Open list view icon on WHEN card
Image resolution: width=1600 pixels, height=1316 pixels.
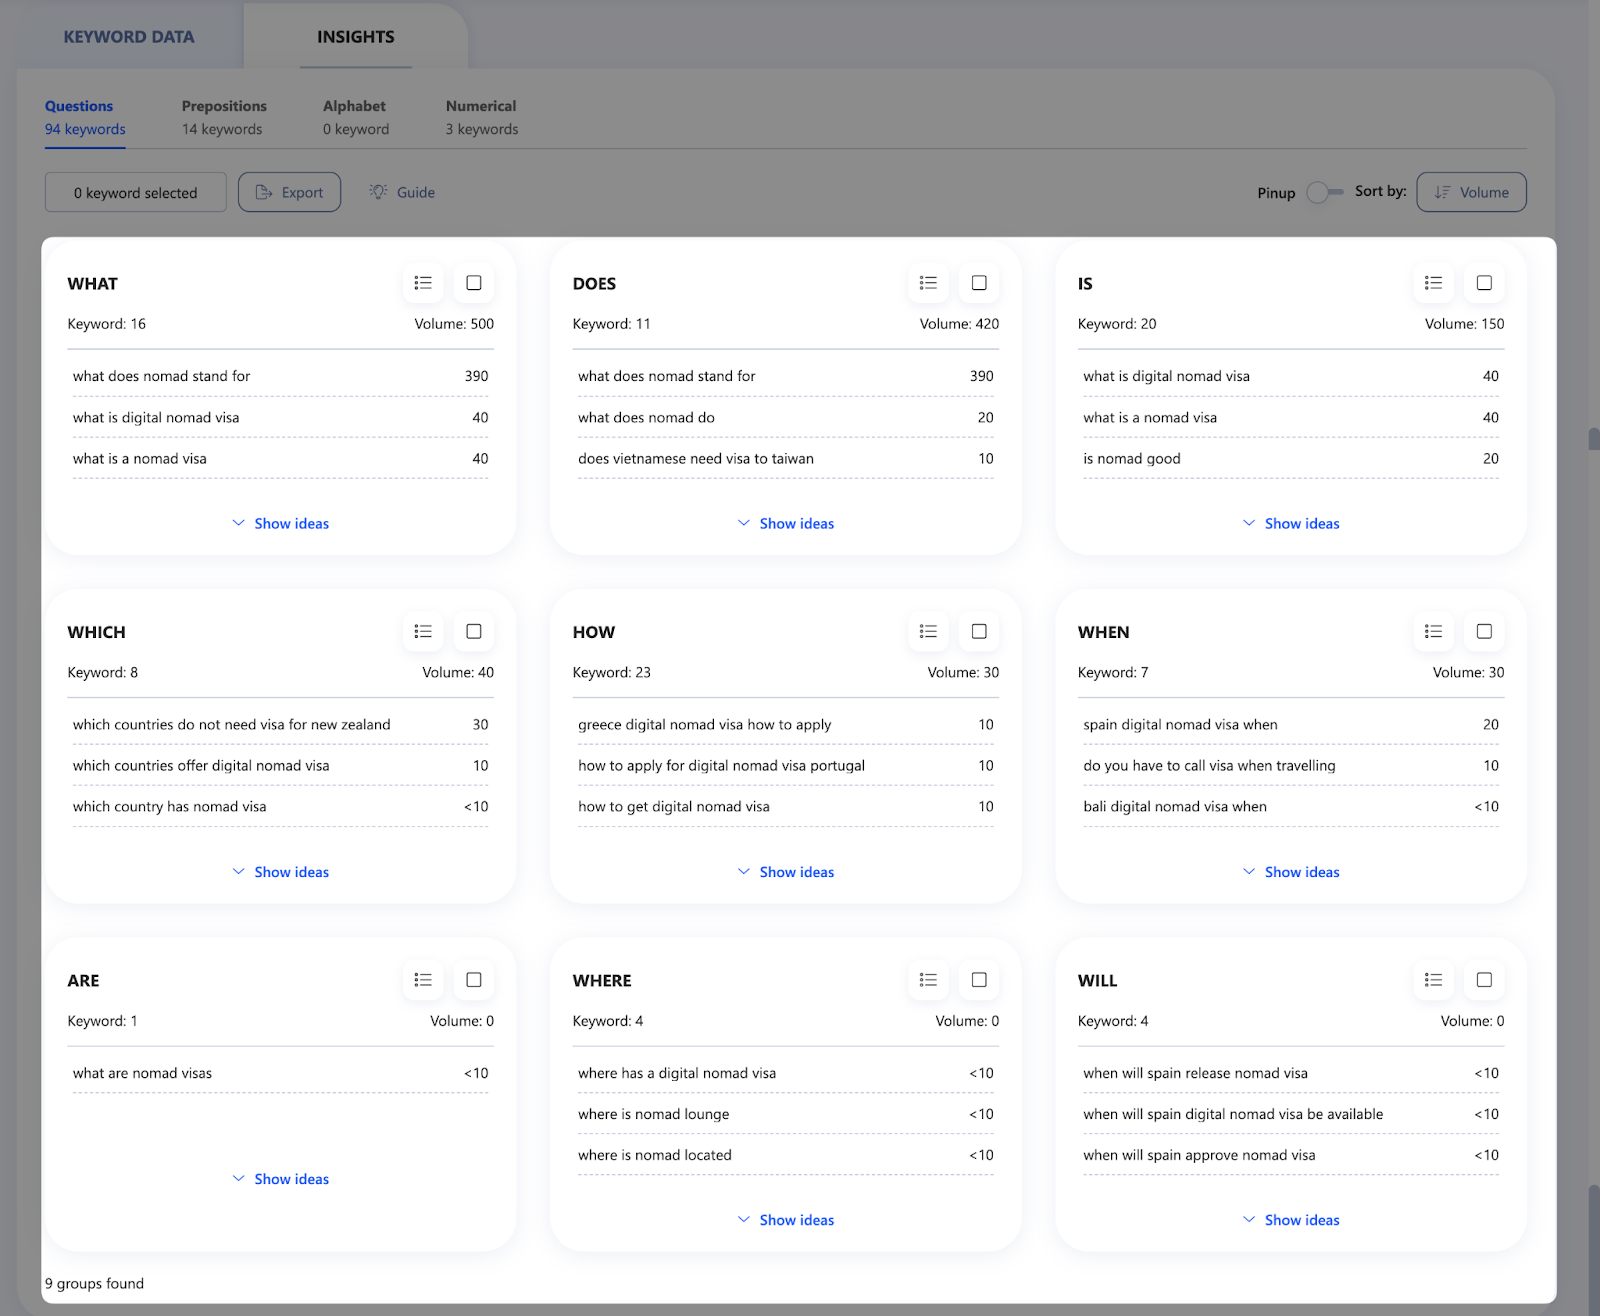1433,632
